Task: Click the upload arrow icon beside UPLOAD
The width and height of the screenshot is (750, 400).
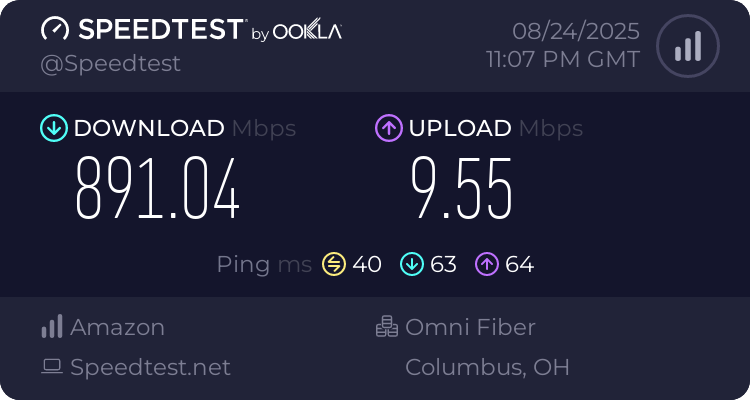Action: pyautogui.click(x=388, y=128)
